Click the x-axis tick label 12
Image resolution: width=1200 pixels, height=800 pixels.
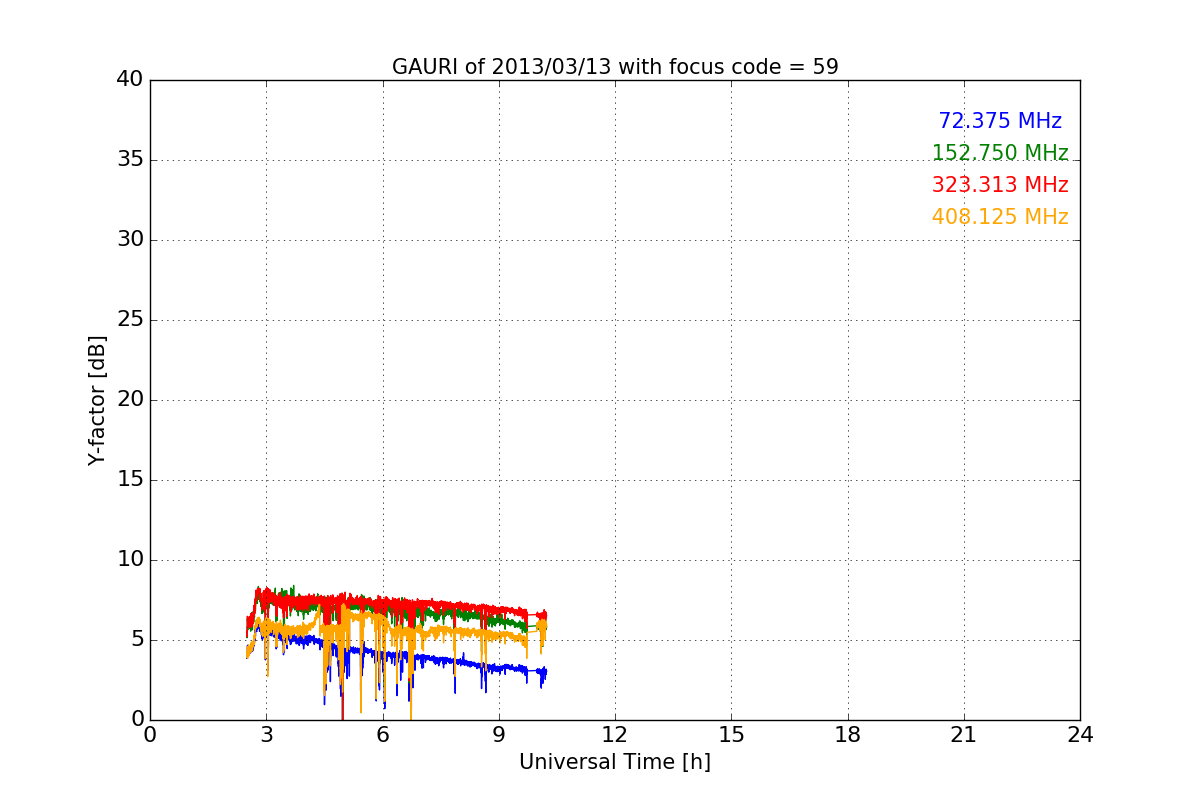pyautogui.click(x=615, y=735)
